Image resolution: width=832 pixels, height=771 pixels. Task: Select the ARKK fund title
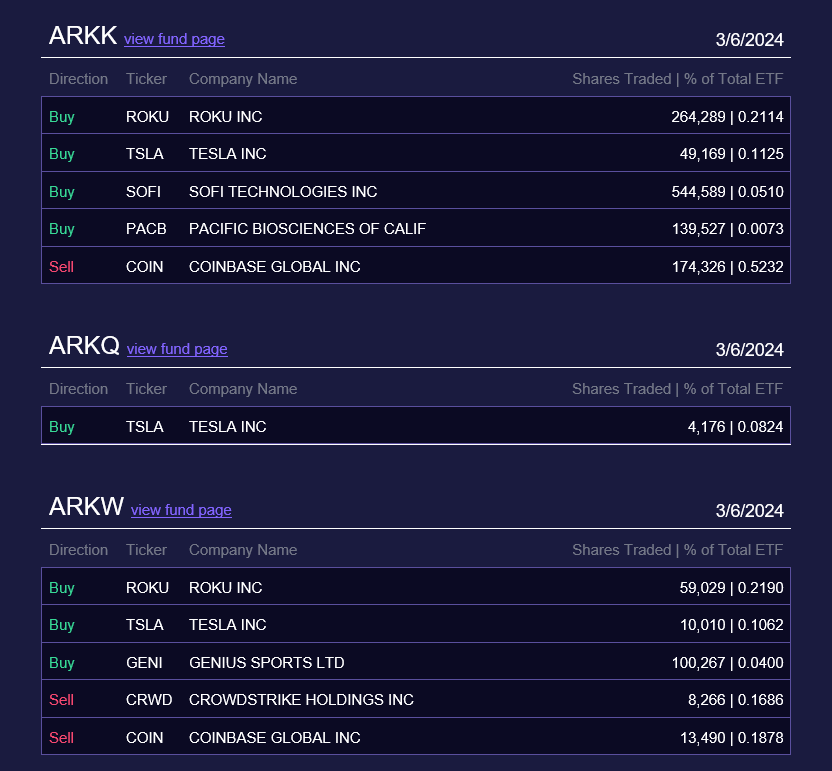point(83,35)
